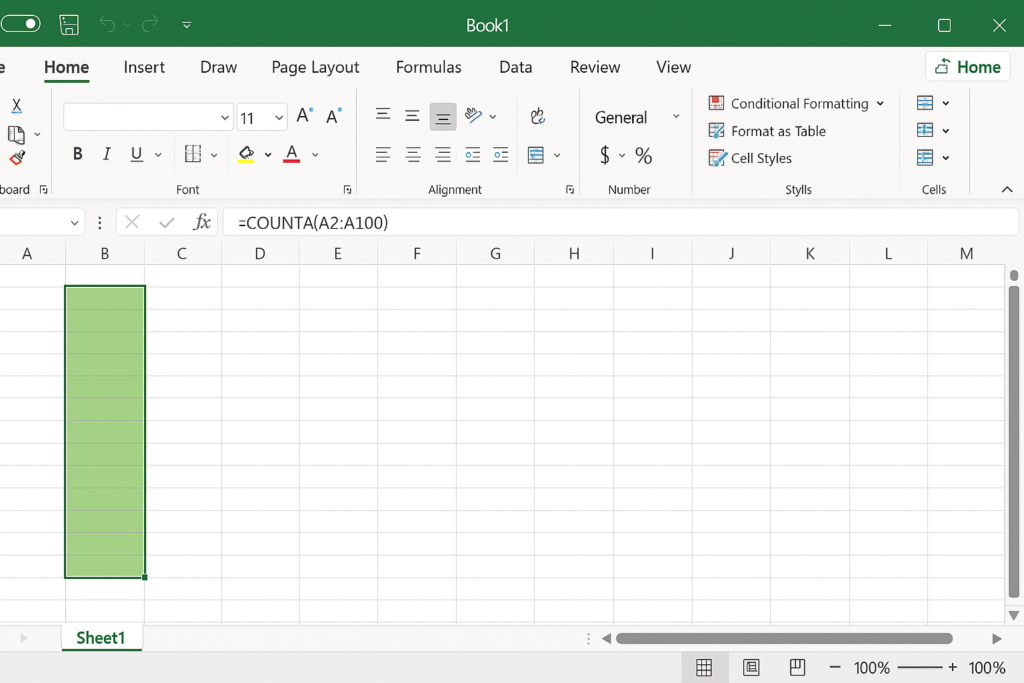Screen dimensions: 1024x683
Task: Apply percent style format
Action: (x=643, y=155)
